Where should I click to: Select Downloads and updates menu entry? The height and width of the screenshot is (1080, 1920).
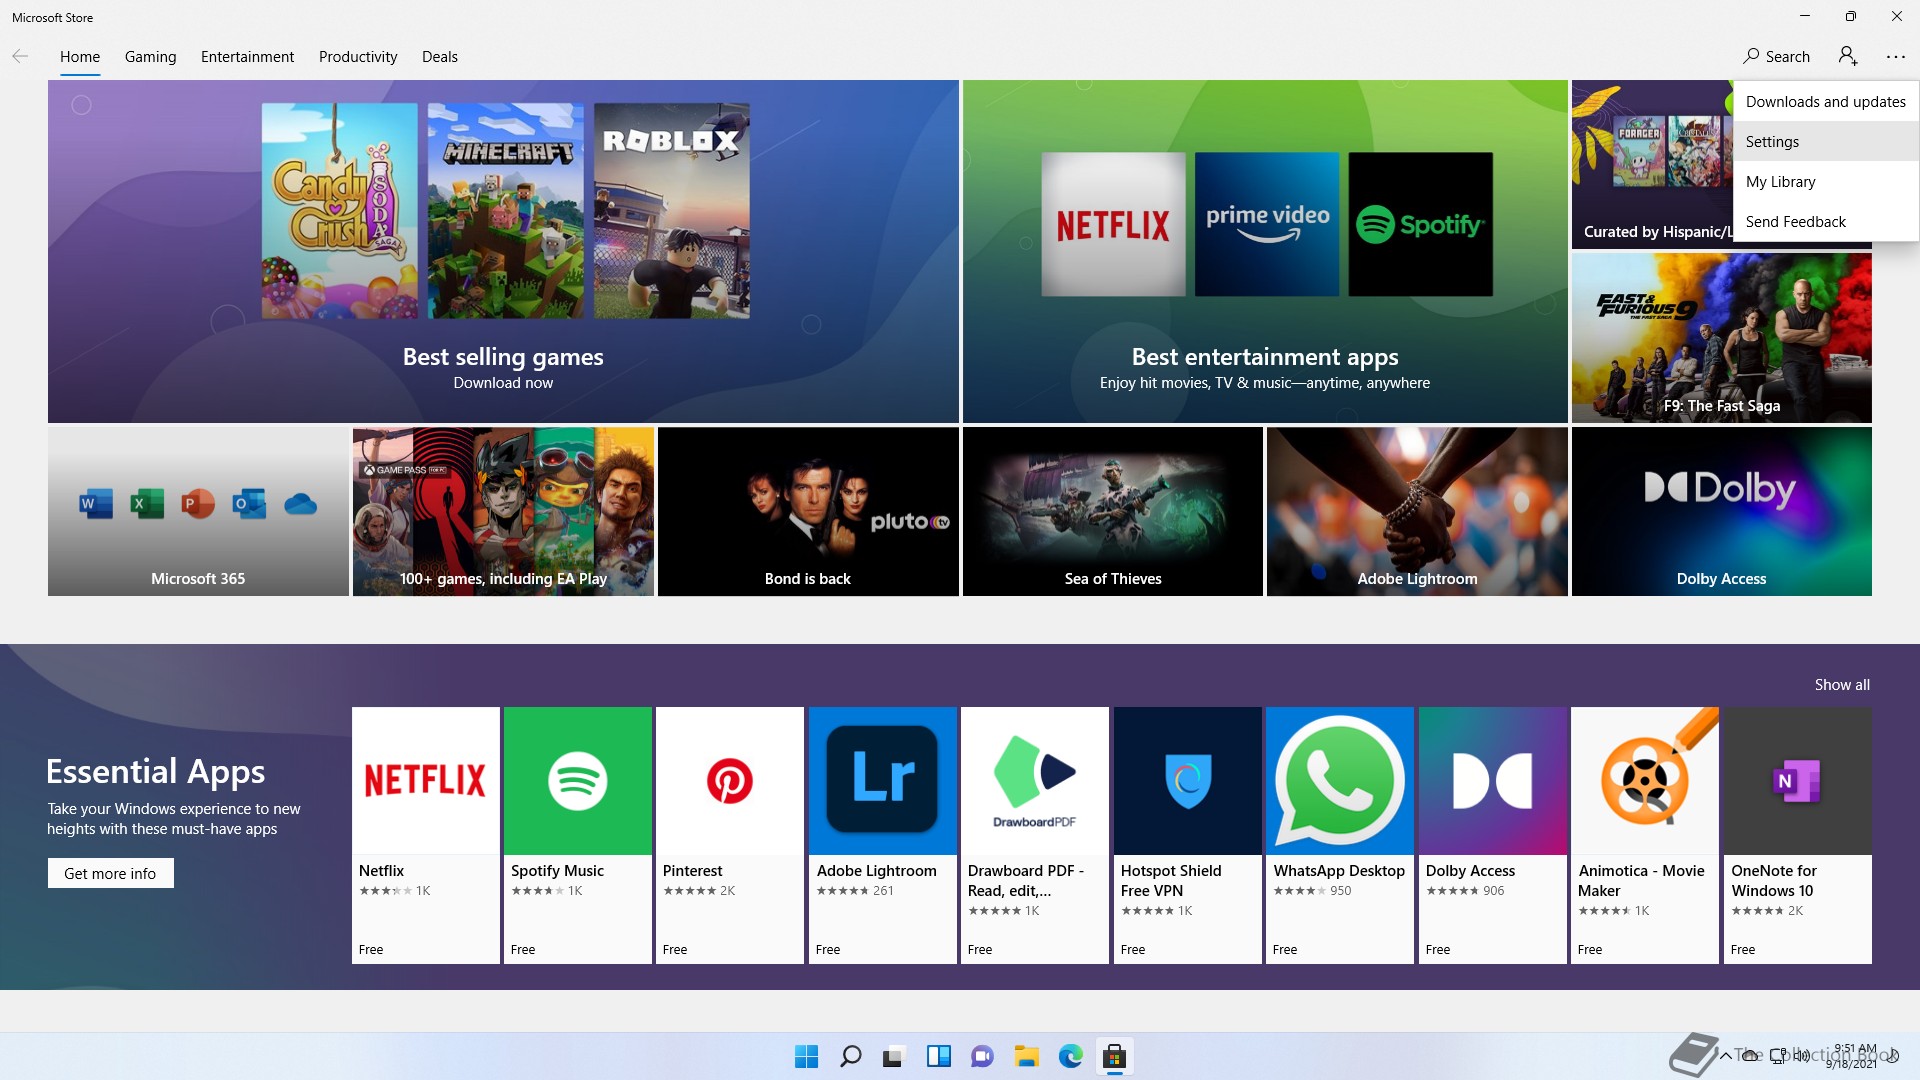pos(1826,101)
